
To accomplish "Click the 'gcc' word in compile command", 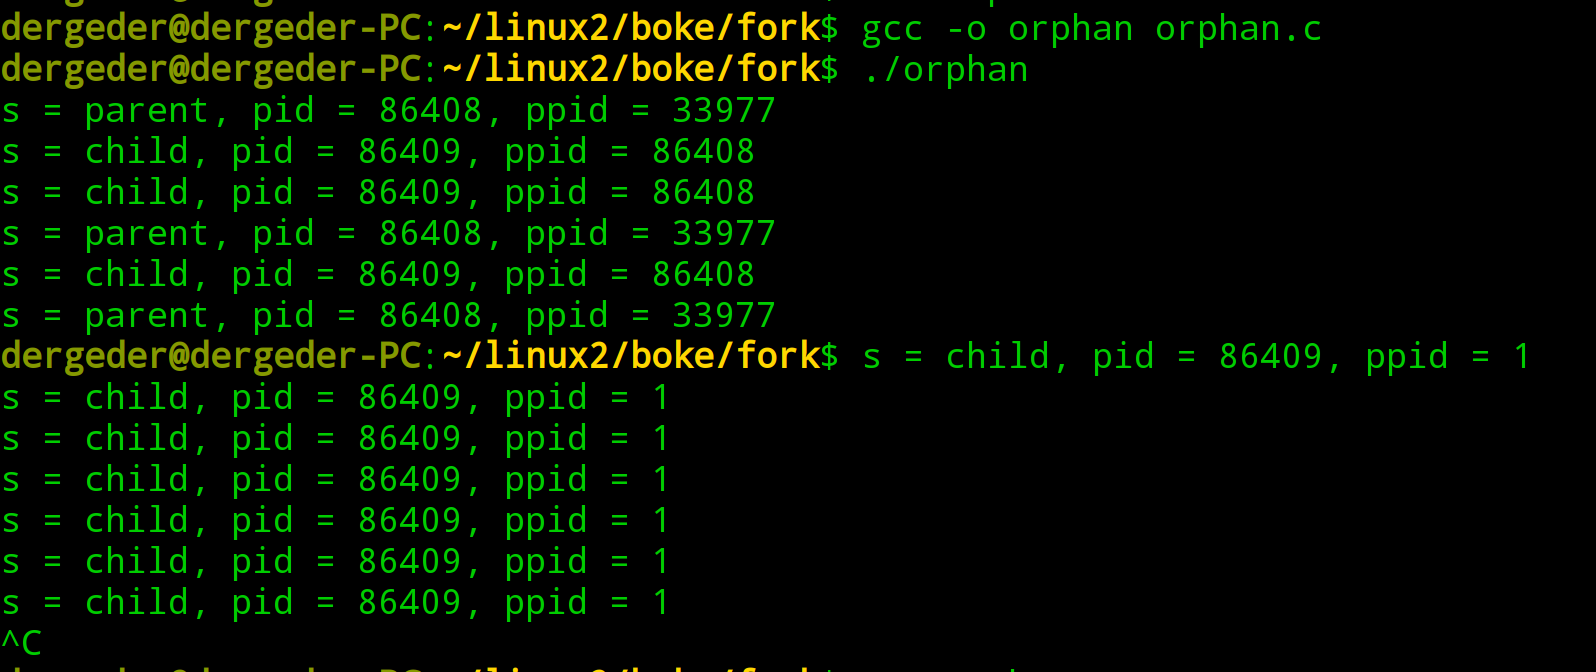I will pos(892,30).
